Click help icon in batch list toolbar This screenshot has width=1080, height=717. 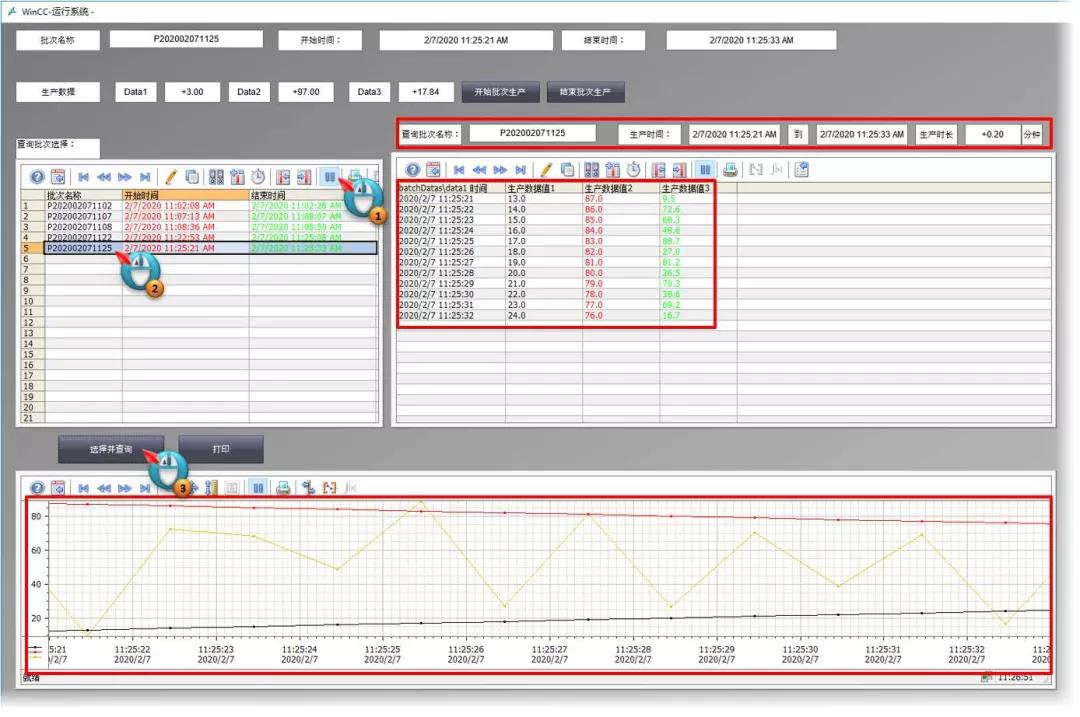(x=37, y=176)
